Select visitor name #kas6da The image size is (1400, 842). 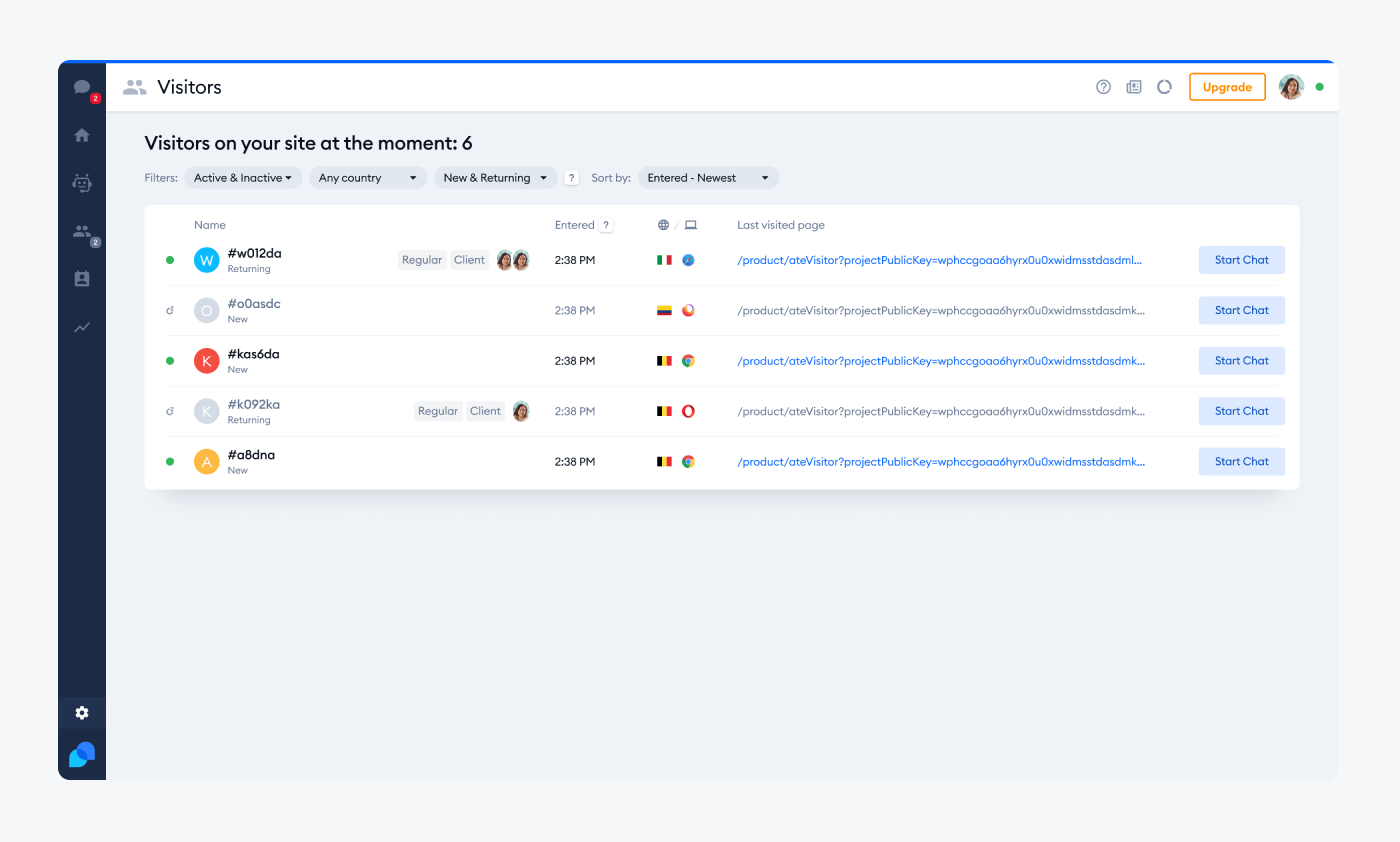click(253, 354)
